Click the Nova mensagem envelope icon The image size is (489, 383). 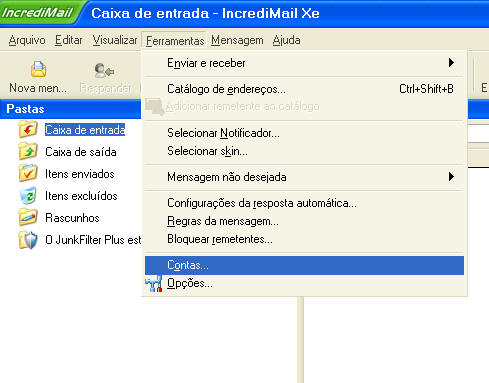pos(38,69)
